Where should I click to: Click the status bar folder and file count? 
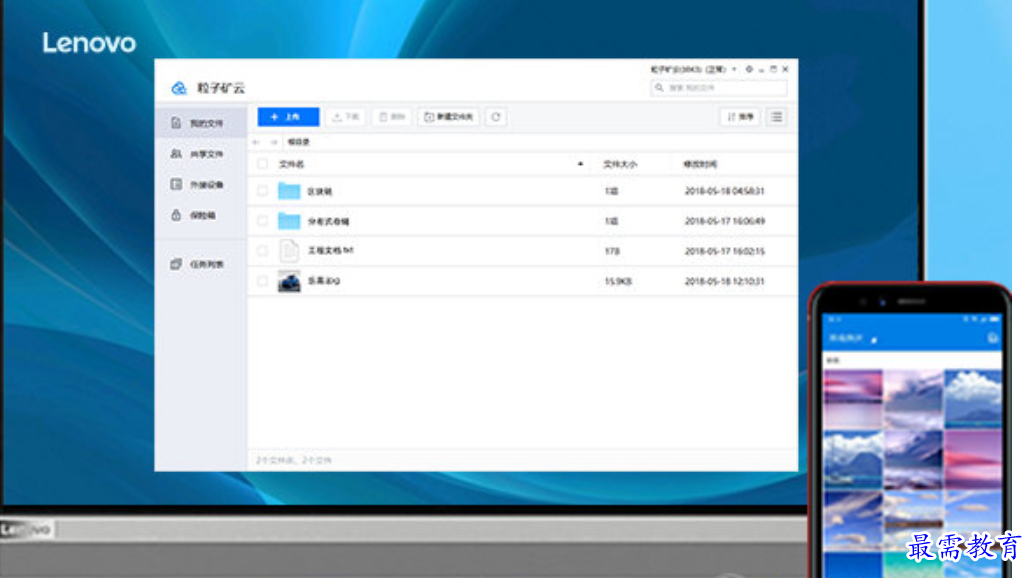294,460
